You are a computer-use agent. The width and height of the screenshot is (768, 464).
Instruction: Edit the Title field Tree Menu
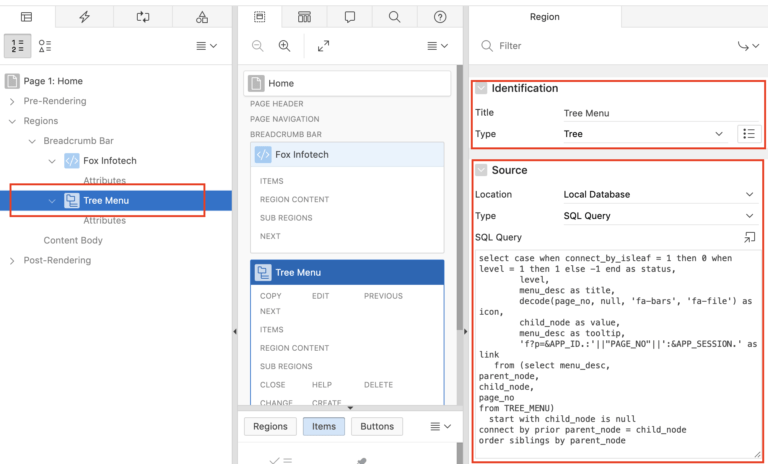click(661, 113)
